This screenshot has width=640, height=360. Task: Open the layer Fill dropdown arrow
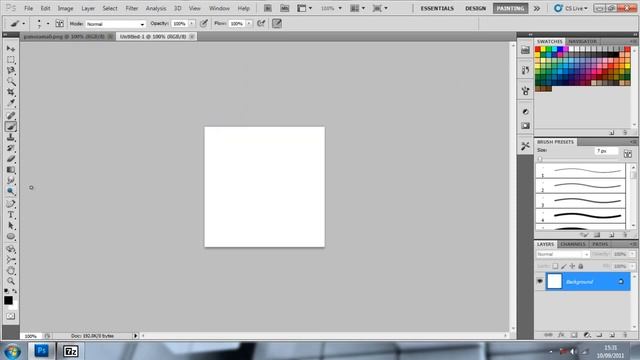(632, 266)
